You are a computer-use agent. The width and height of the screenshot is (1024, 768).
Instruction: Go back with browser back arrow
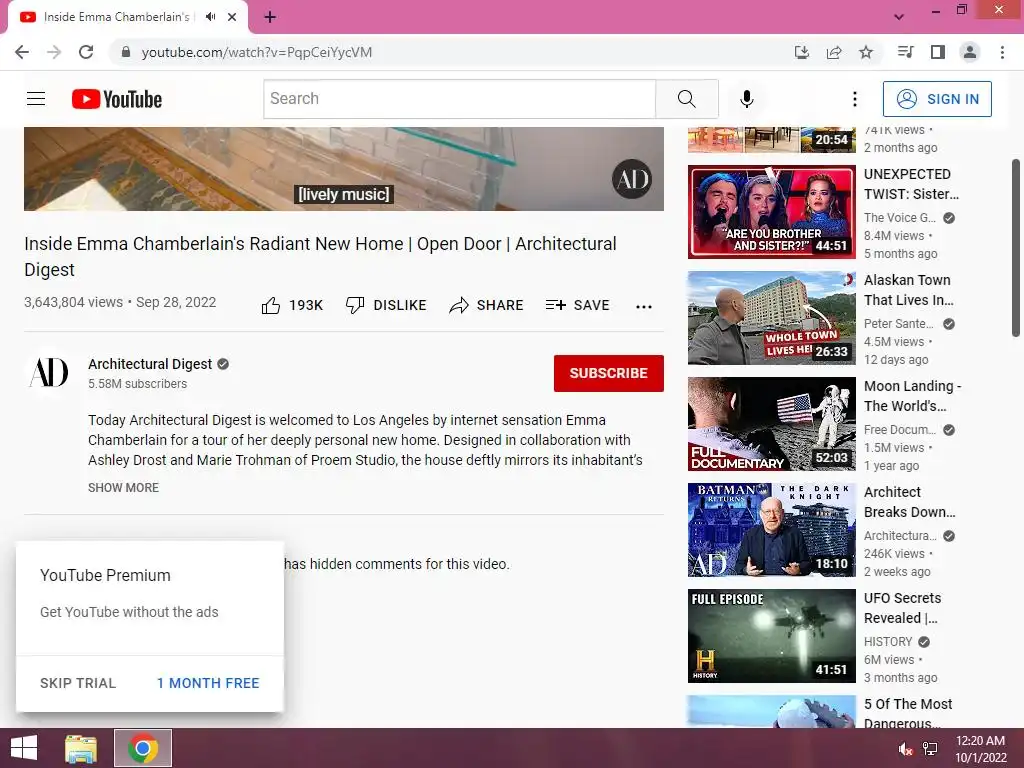(22, 52)
